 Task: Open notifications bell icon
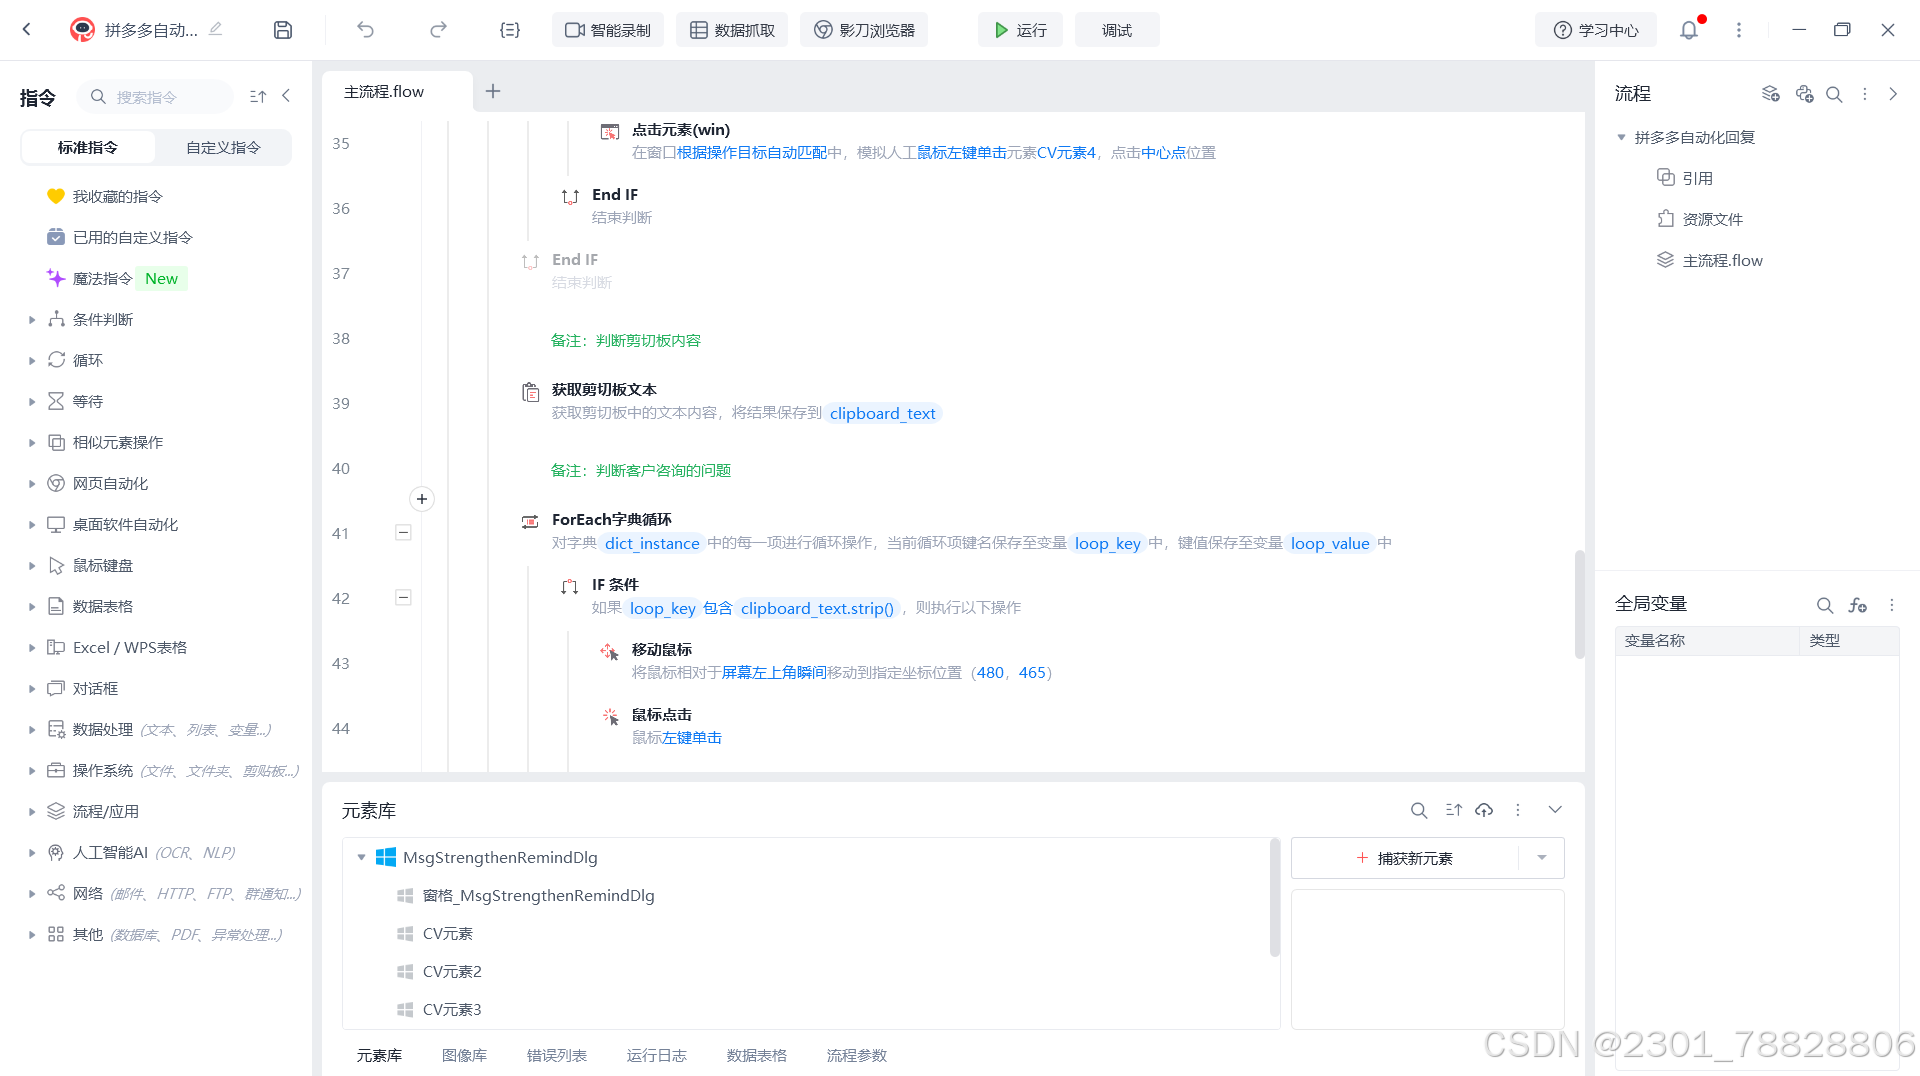point(1689,30)
